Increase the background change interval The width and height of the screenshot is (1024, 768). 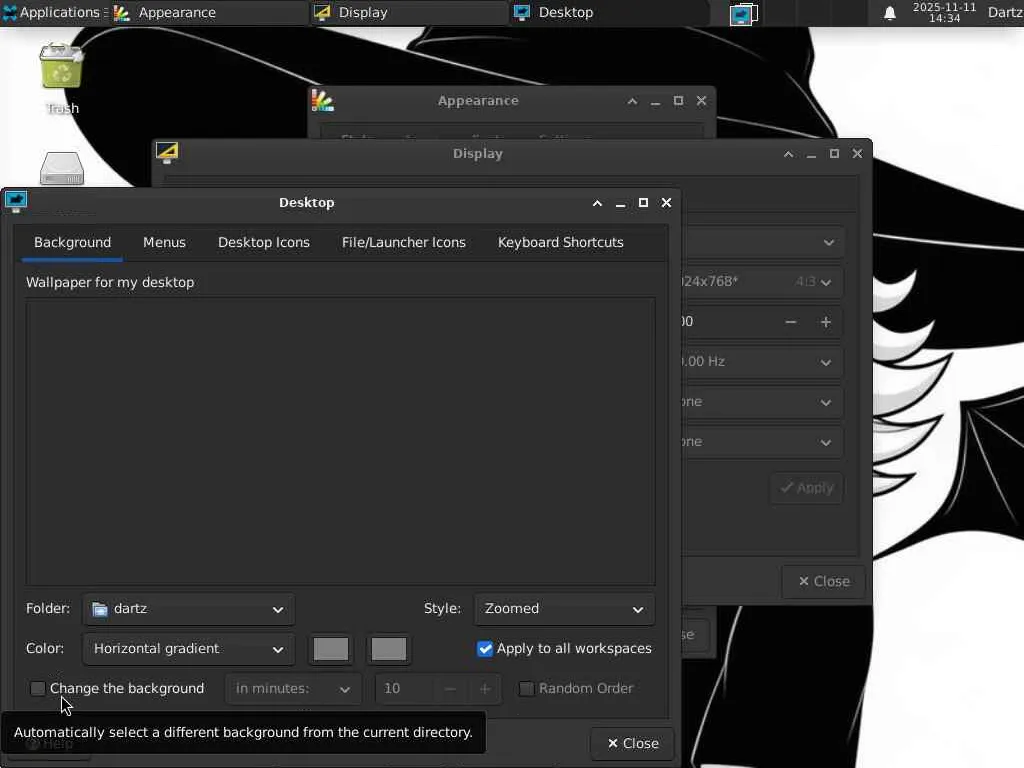click(x=485, y=689)
